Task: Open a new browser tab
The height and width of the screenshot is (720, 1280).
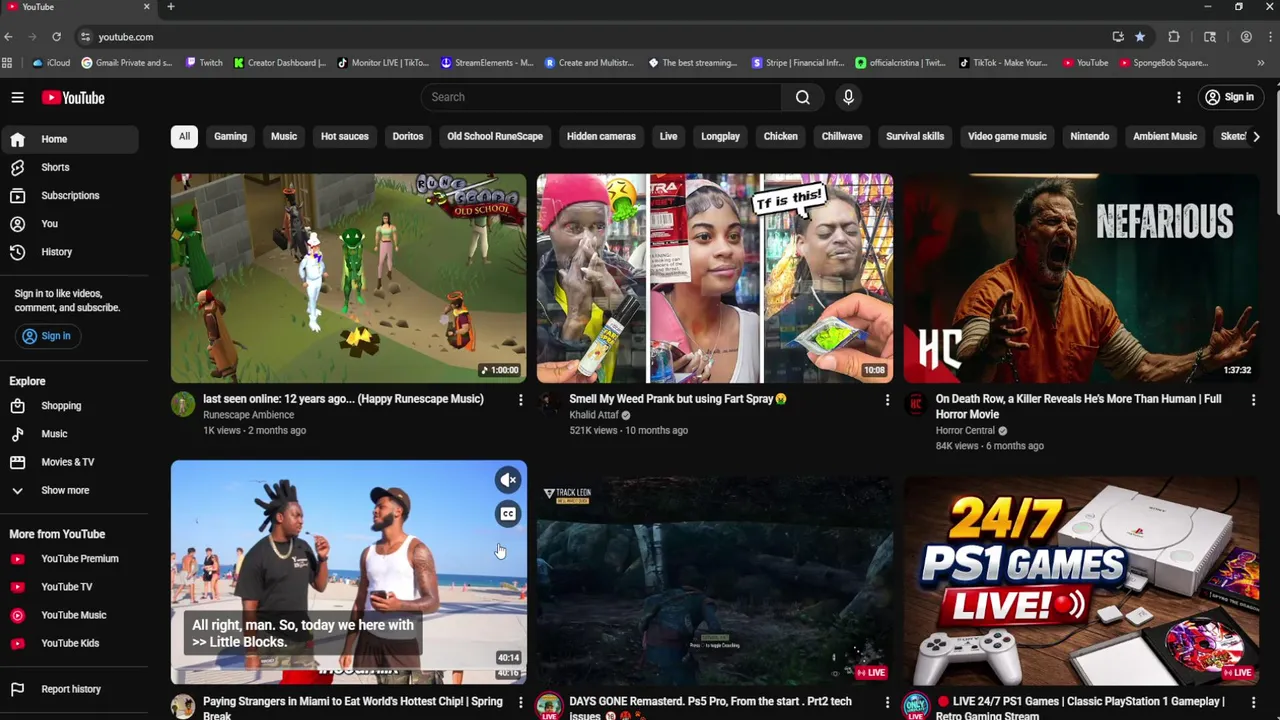Action: click(170, 7)
